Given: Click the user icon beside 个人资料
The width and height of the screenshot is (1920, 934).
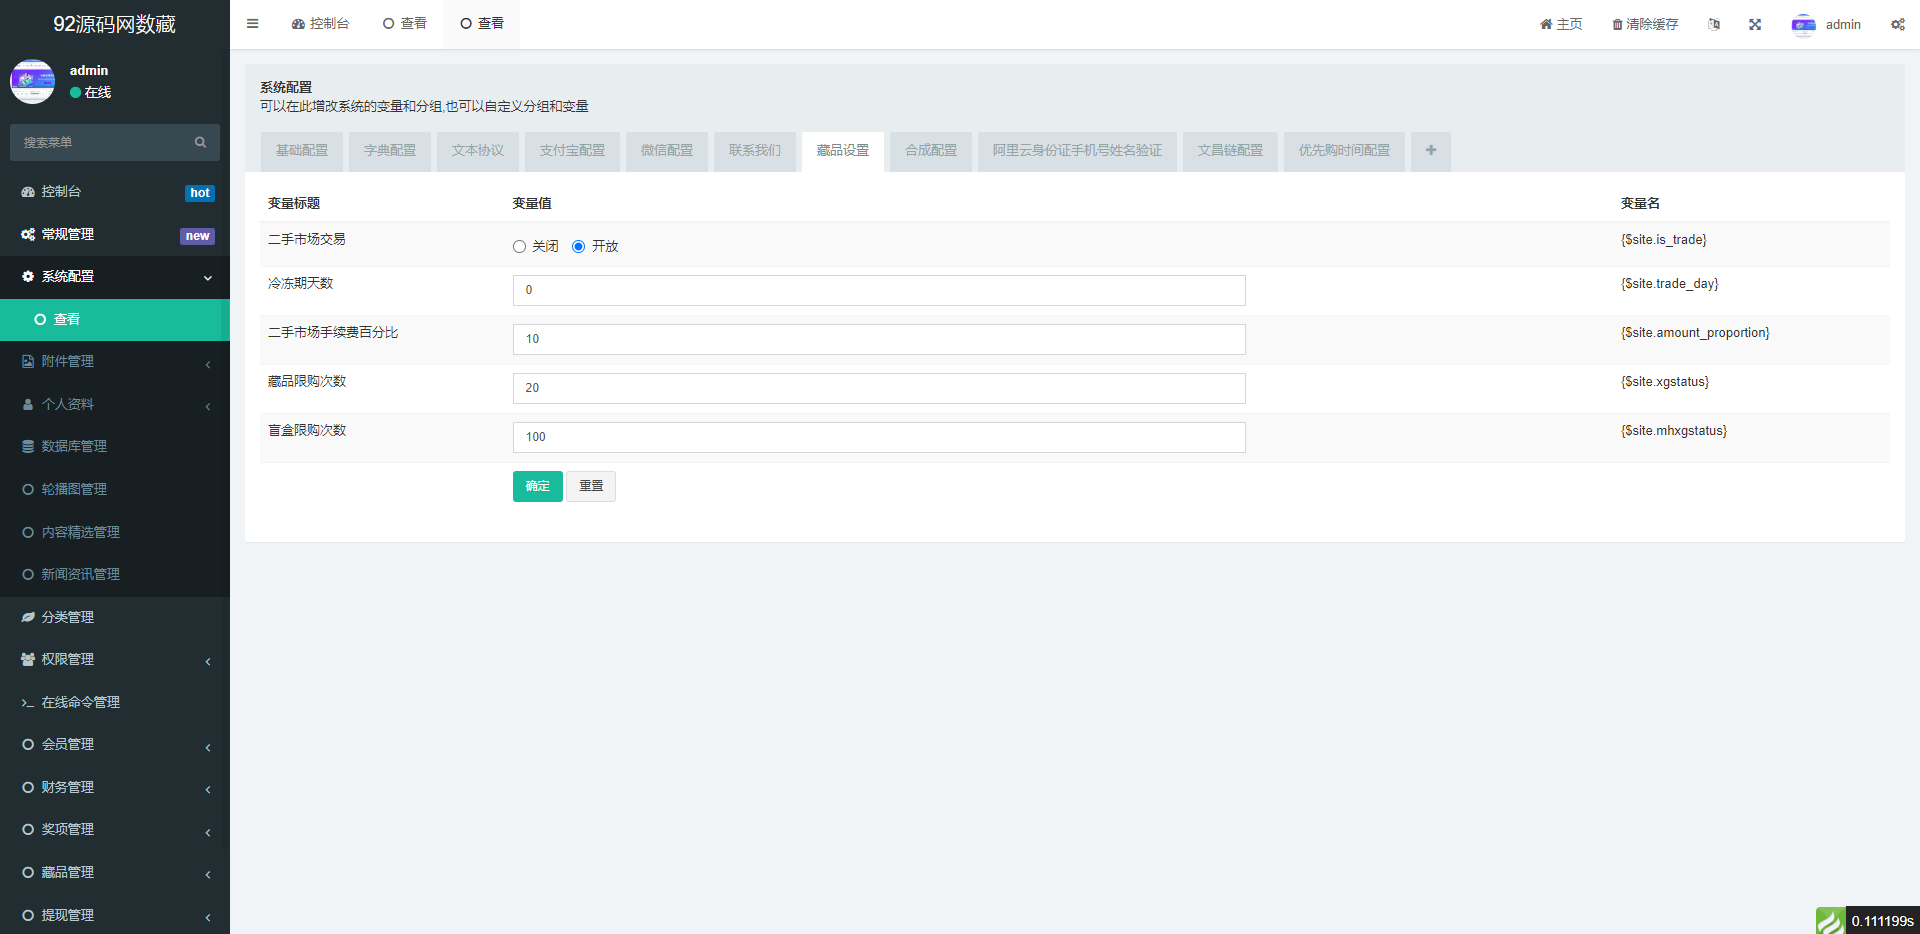Looking at the screenshot, I should (x=28, y=404).
